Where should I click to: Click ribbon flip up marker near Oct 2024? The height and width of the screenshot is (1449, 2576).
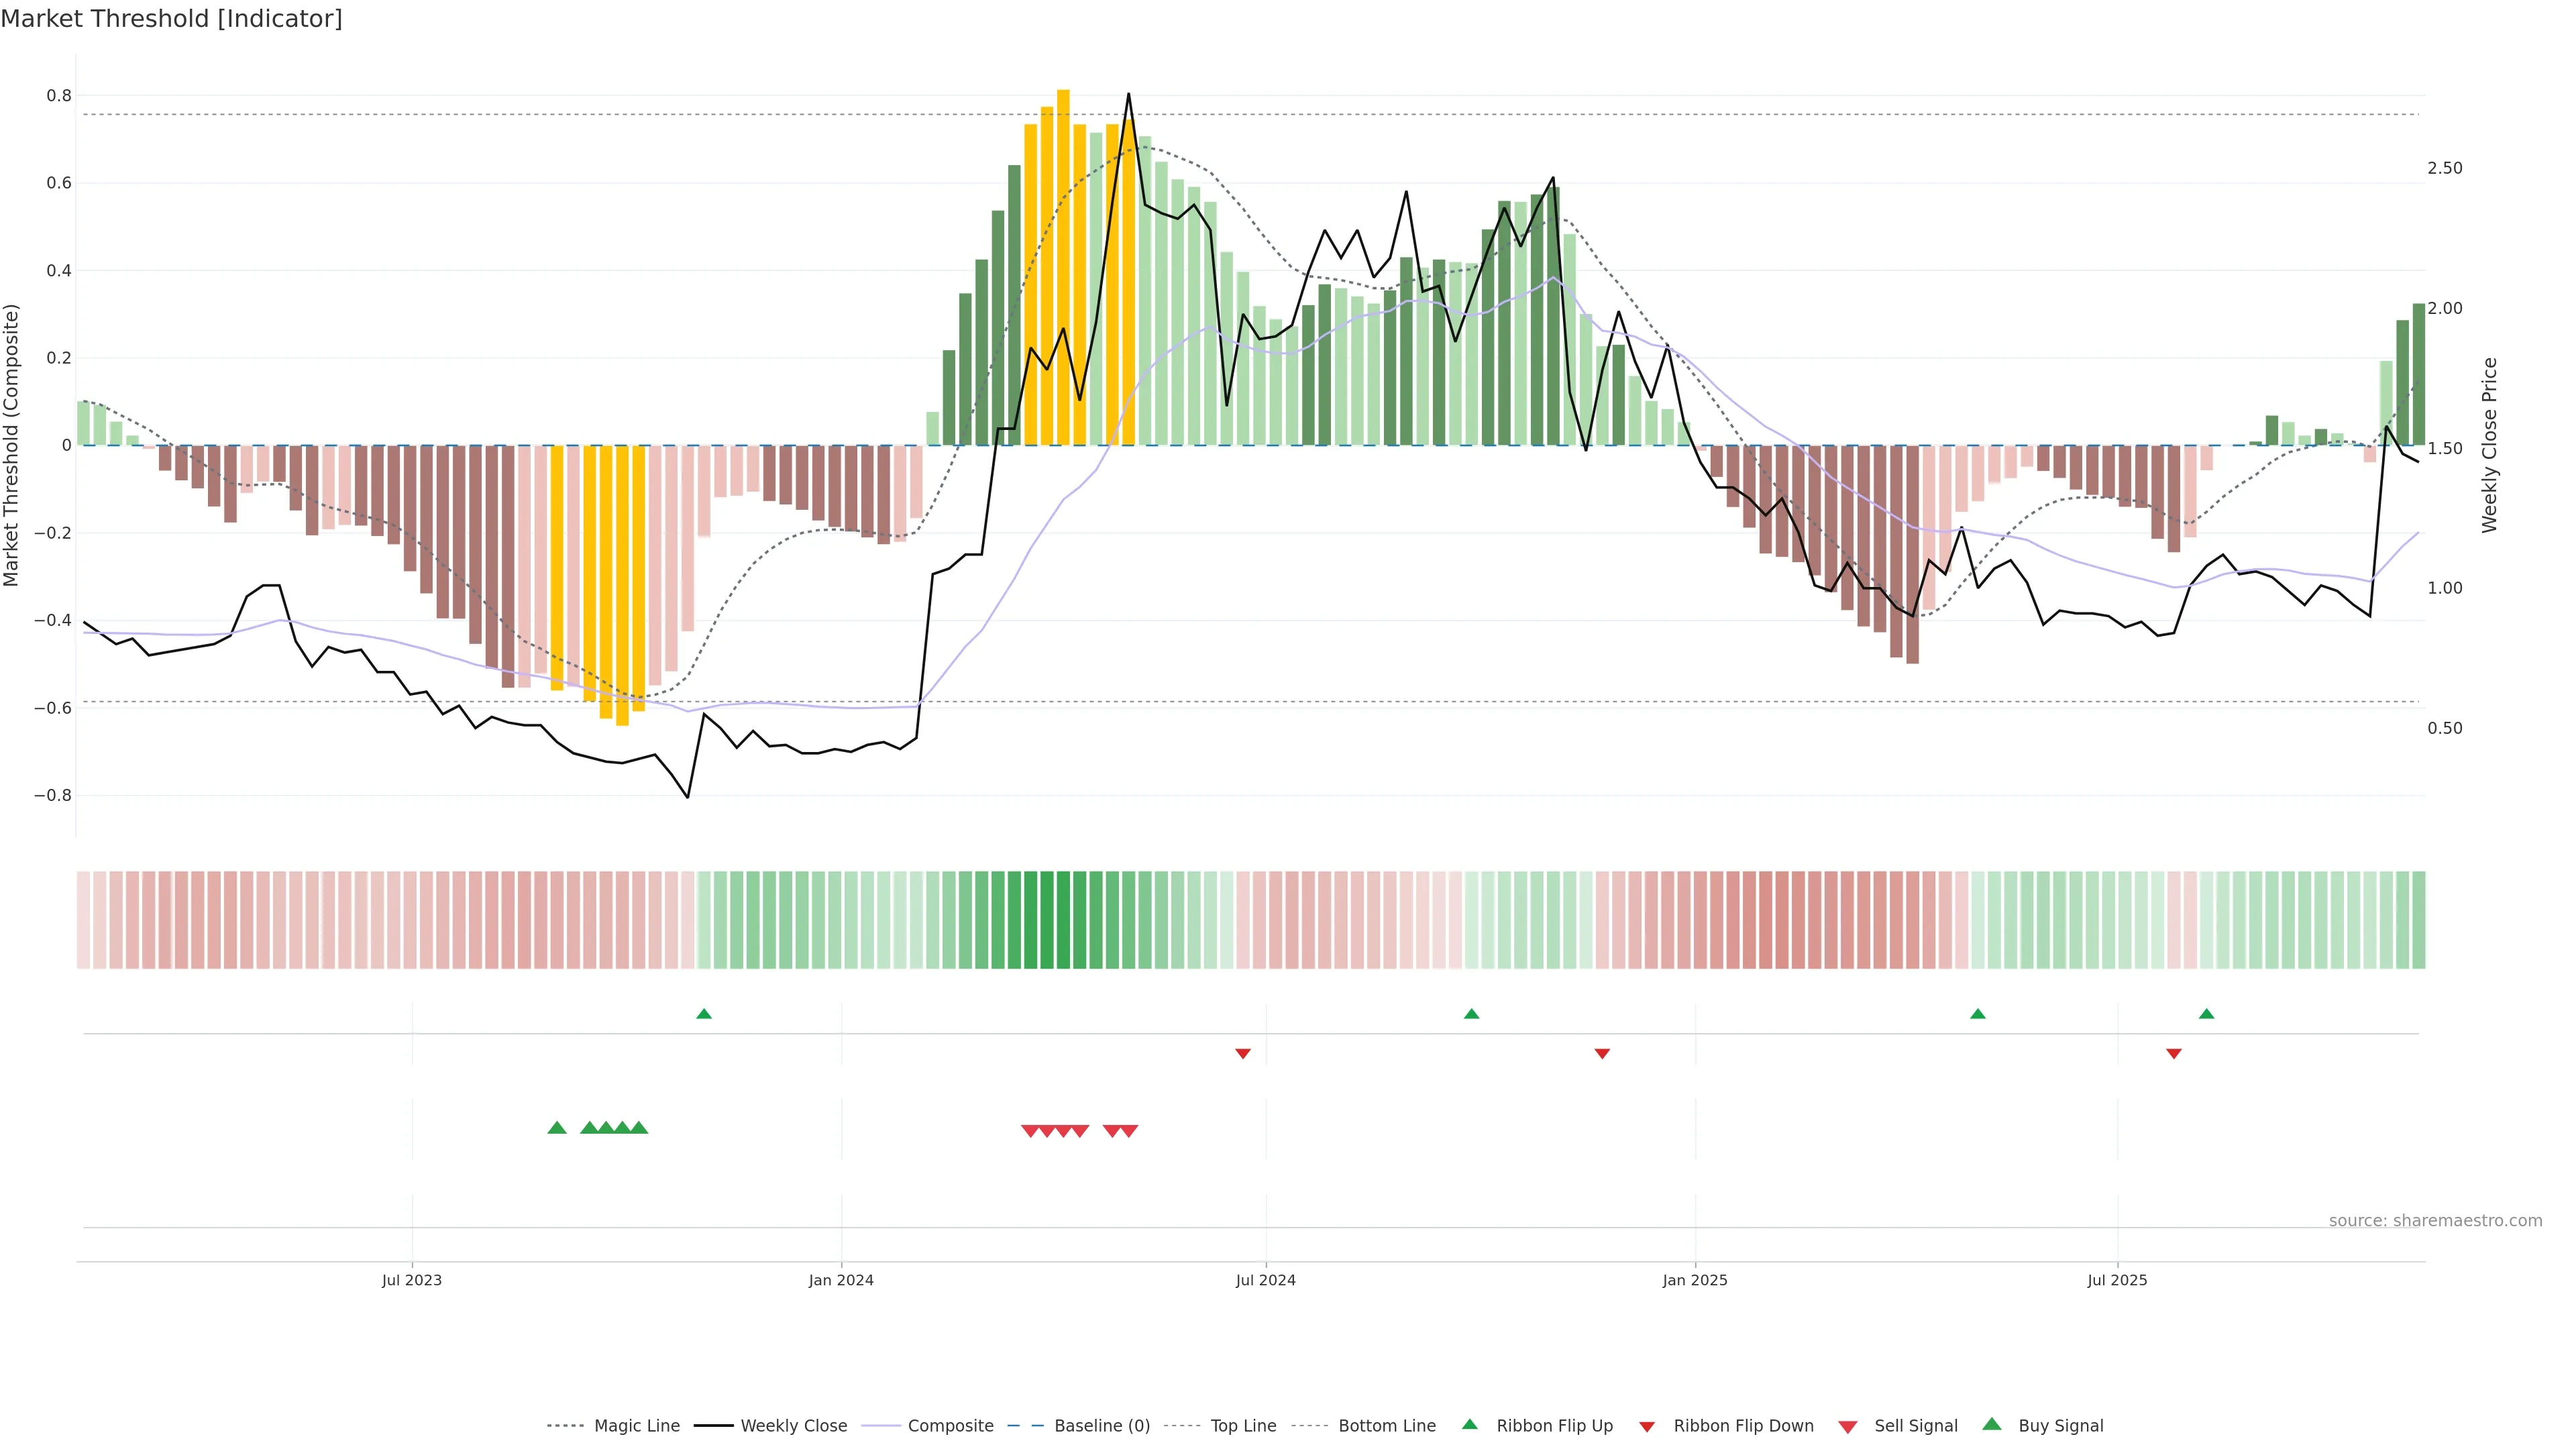1471,1014
